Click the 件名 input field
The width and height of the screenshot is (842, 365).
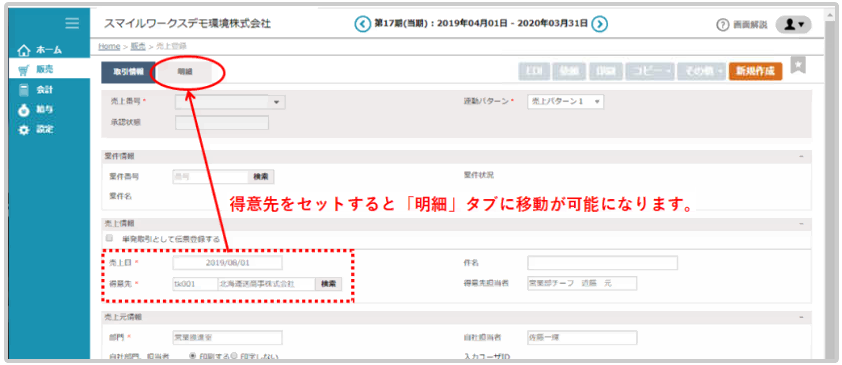click(x=603, y=263)
